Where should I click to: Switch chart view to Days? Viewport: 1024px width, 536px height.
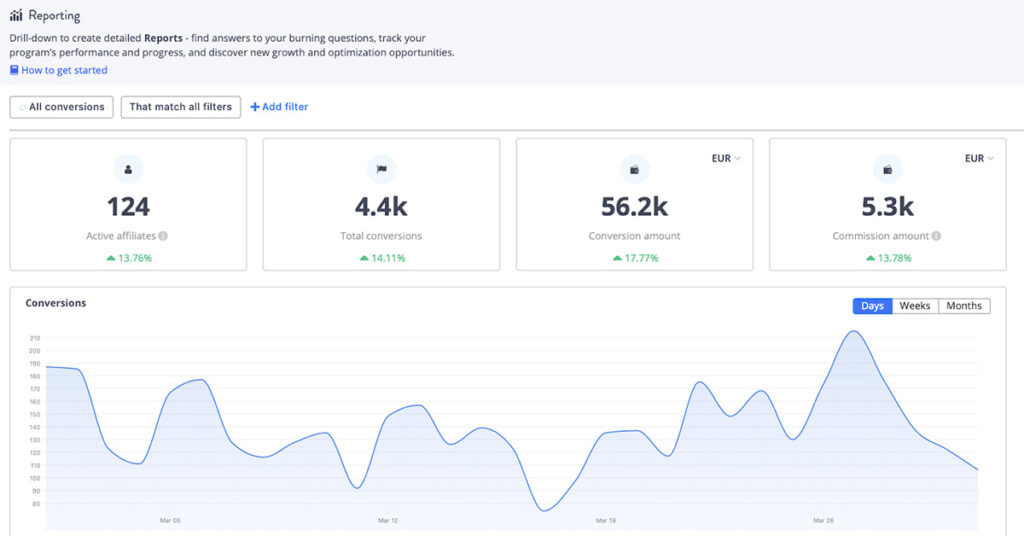(872, 306)
